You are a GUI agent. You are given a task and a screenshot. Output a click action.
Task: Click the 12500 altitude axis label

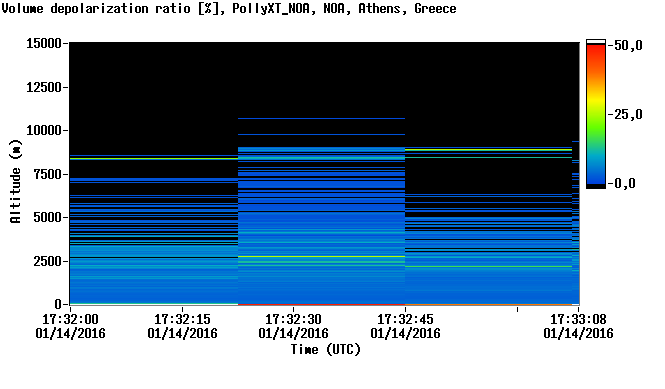coord(44,87)
